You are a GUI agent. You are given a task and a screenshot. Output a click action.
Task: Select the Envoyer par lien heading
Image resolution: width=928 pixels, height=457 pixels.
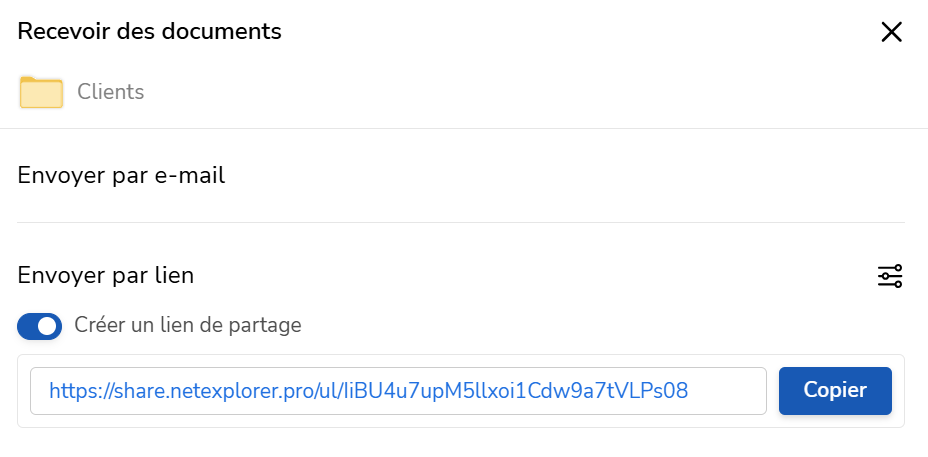pos(106,276)
